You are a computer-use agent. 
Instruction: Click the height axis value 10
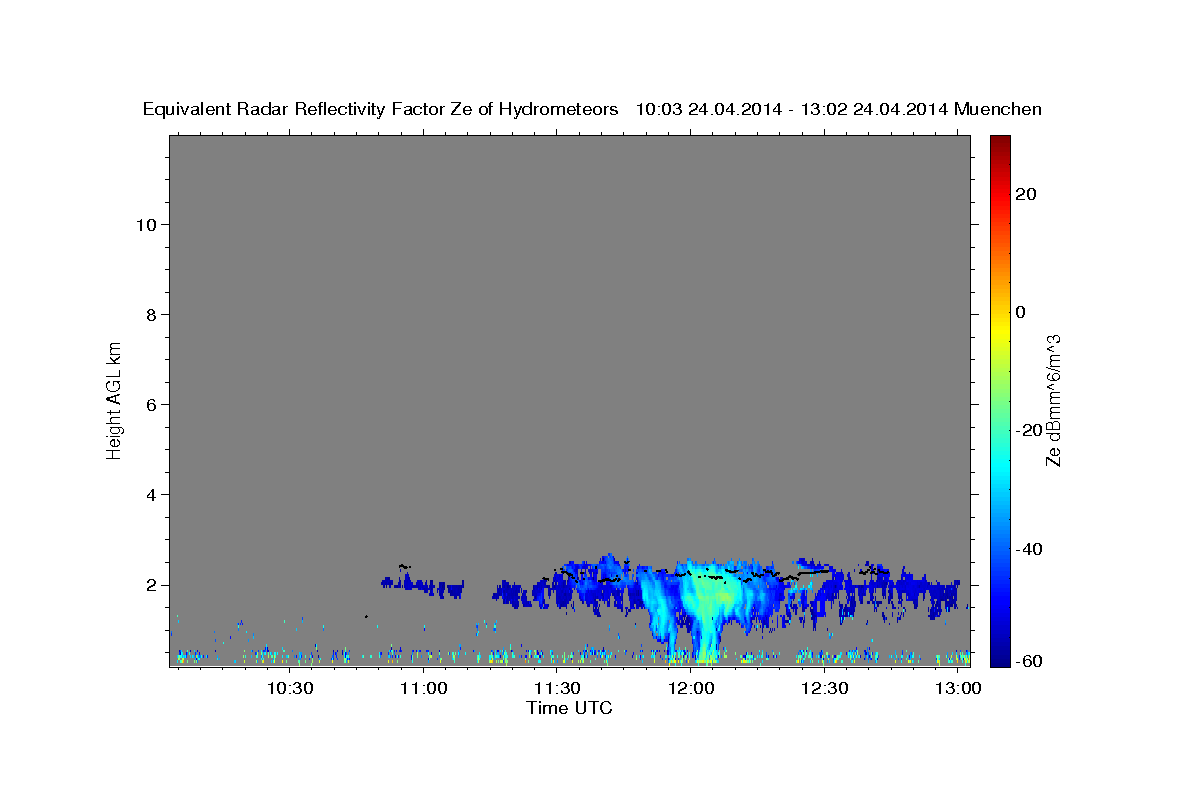point(144,224)
